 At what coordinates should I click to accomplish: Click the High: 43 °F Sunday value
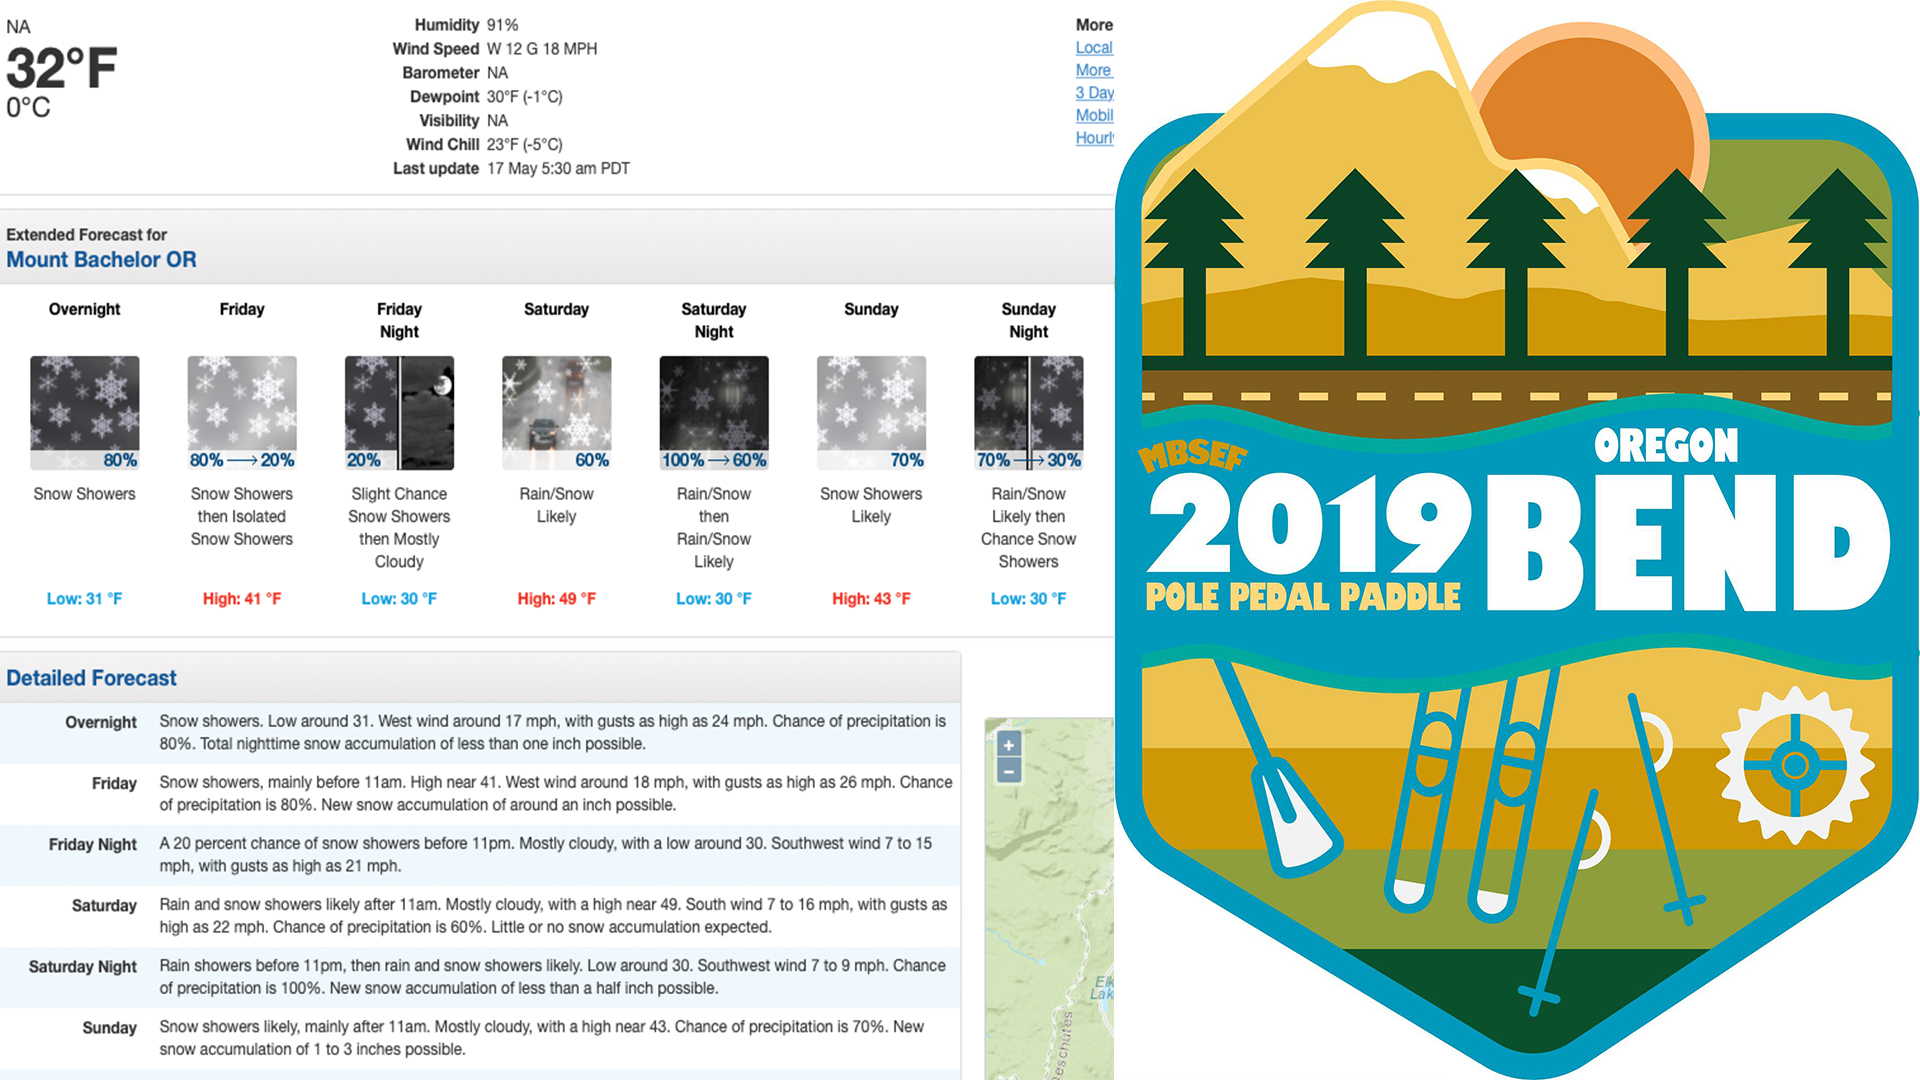click(x=871, y=599)
